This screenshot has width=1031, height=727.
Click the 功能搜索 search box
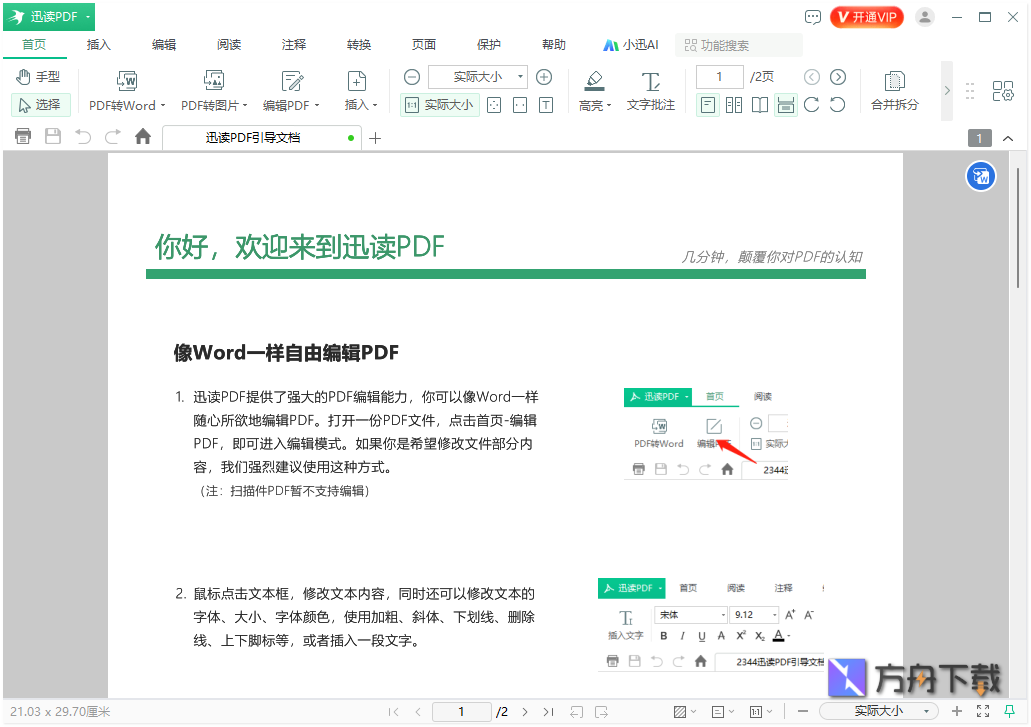pos(739,45)
